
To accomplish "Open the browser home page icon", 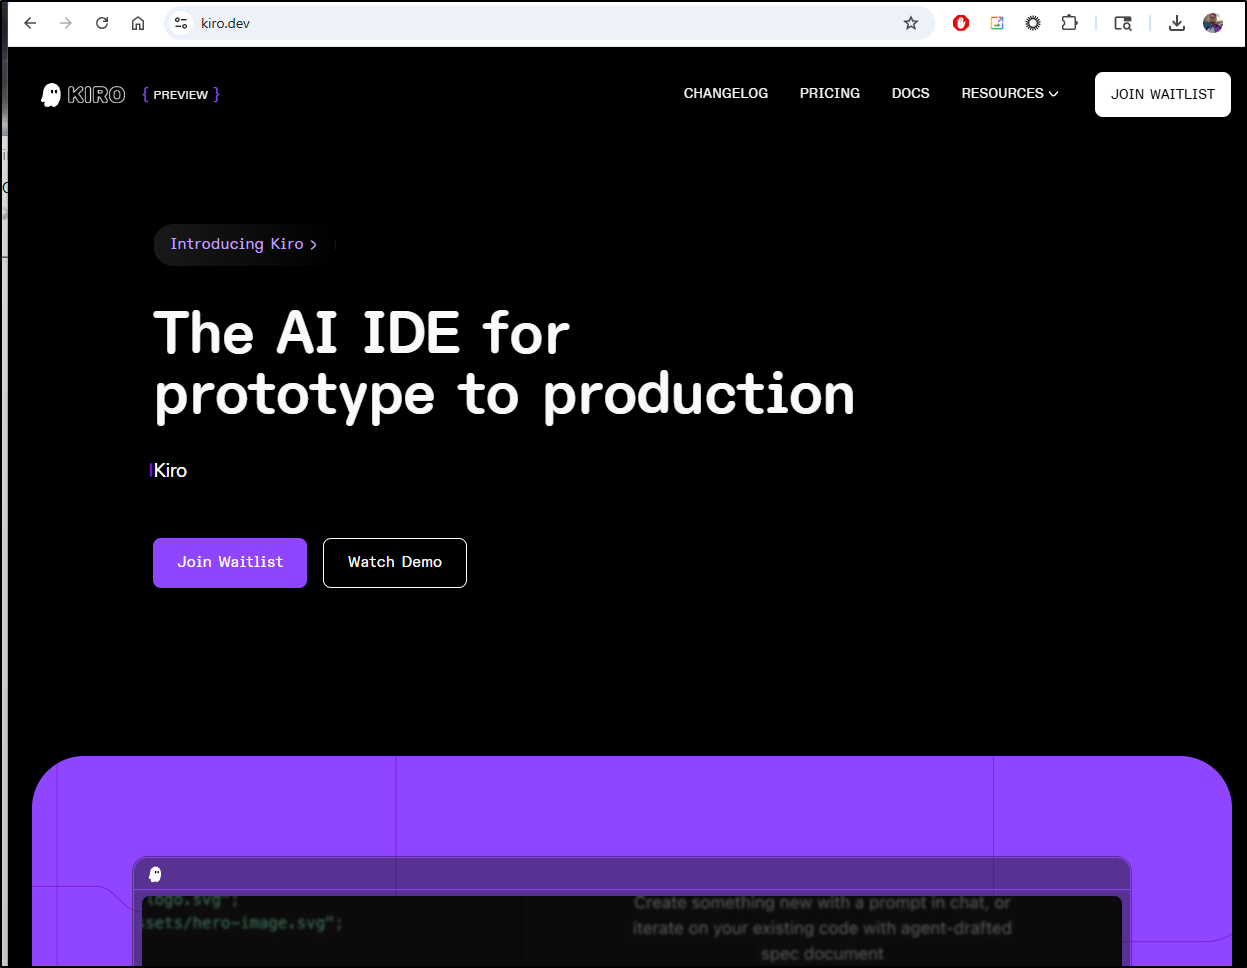I will tap(138, 23).
